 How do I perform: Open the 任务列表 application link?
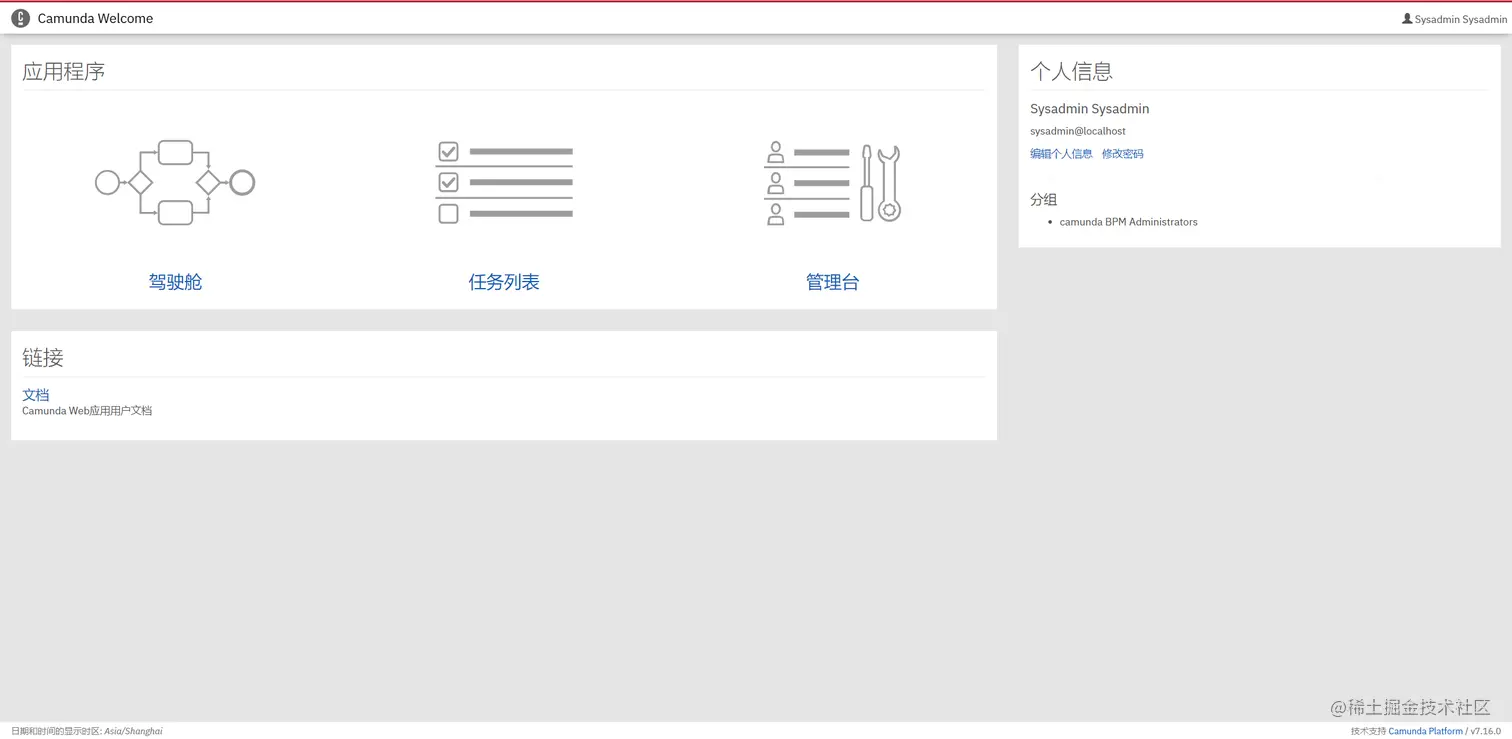click(x=504, y=282)
